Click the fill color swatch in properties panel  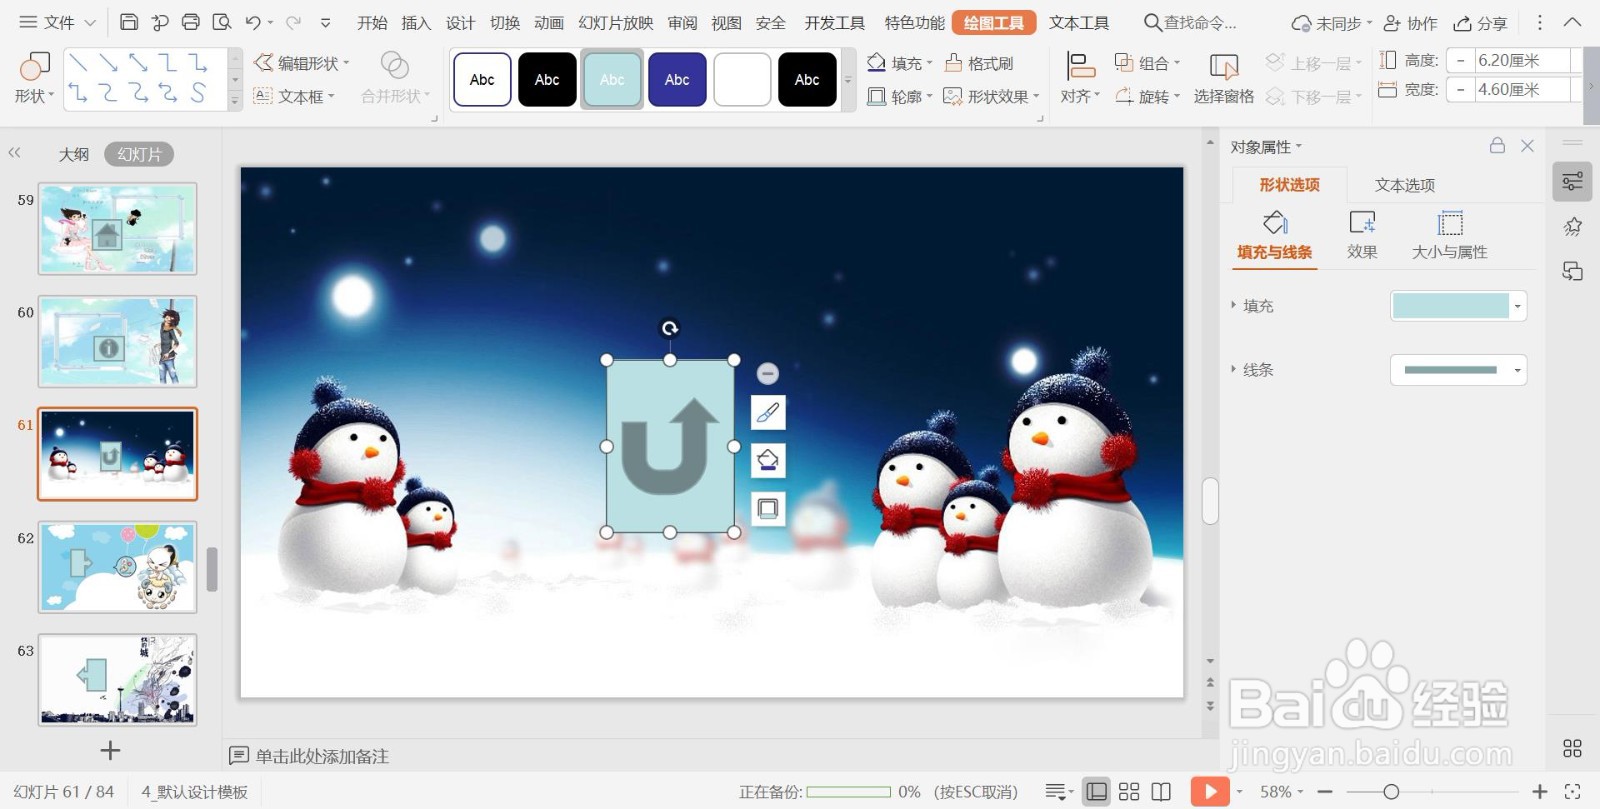1451,306
